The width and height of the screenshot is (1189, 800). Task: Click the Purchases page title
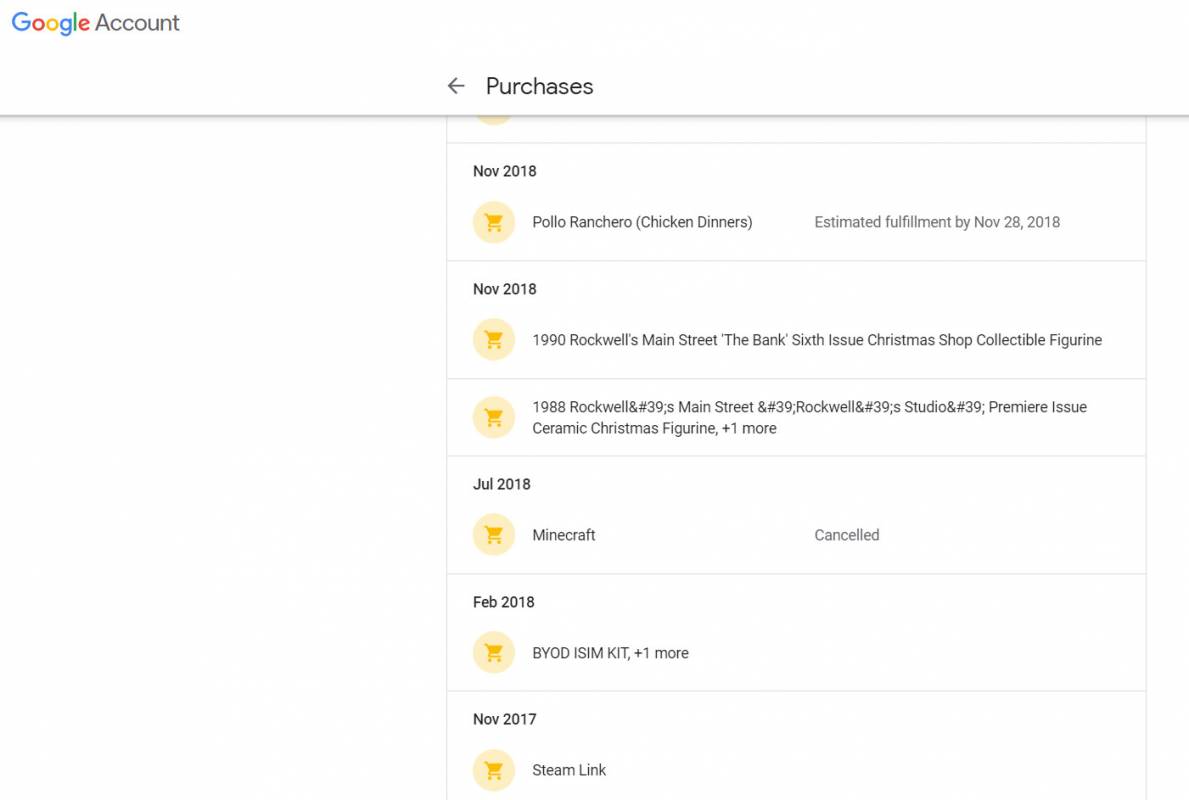[x=539, y=86]
